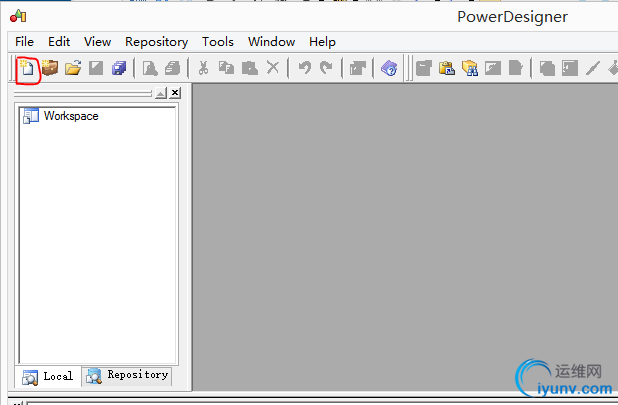Click the Save All blue diskettes icon
Image resolution: width=618 pixels, height=405 pixels.
pos(119,68)
